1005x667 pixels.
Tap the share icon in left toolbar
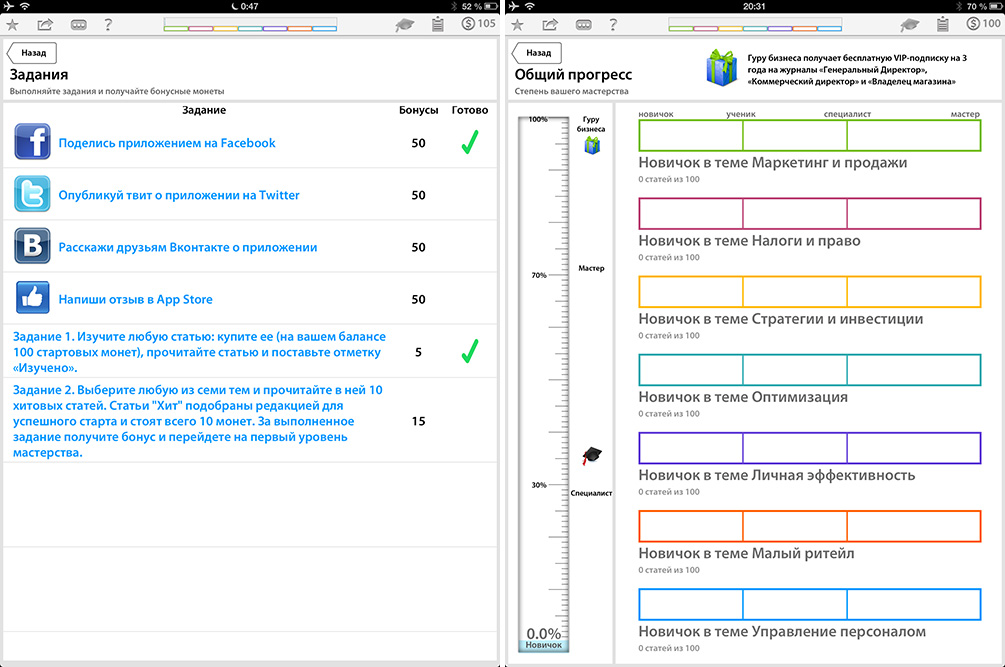tap(46, 24)
